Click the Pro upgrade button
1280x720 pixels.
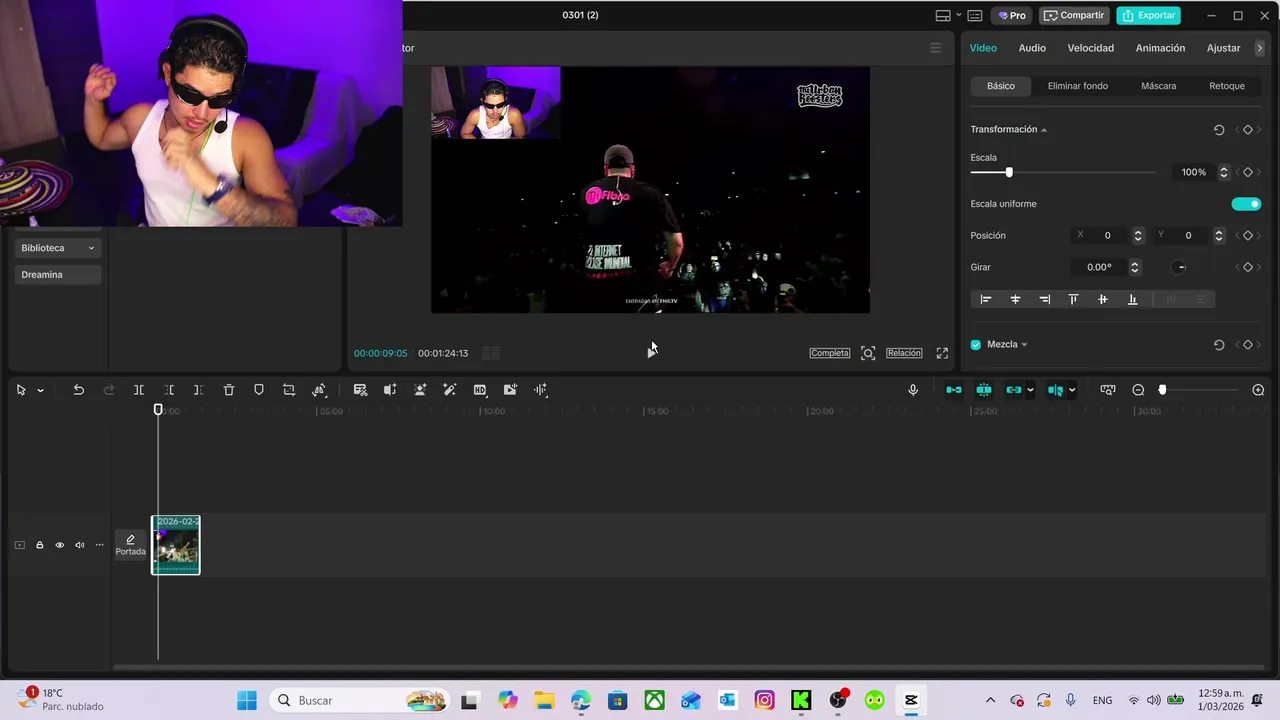[x=1012, y=15]
